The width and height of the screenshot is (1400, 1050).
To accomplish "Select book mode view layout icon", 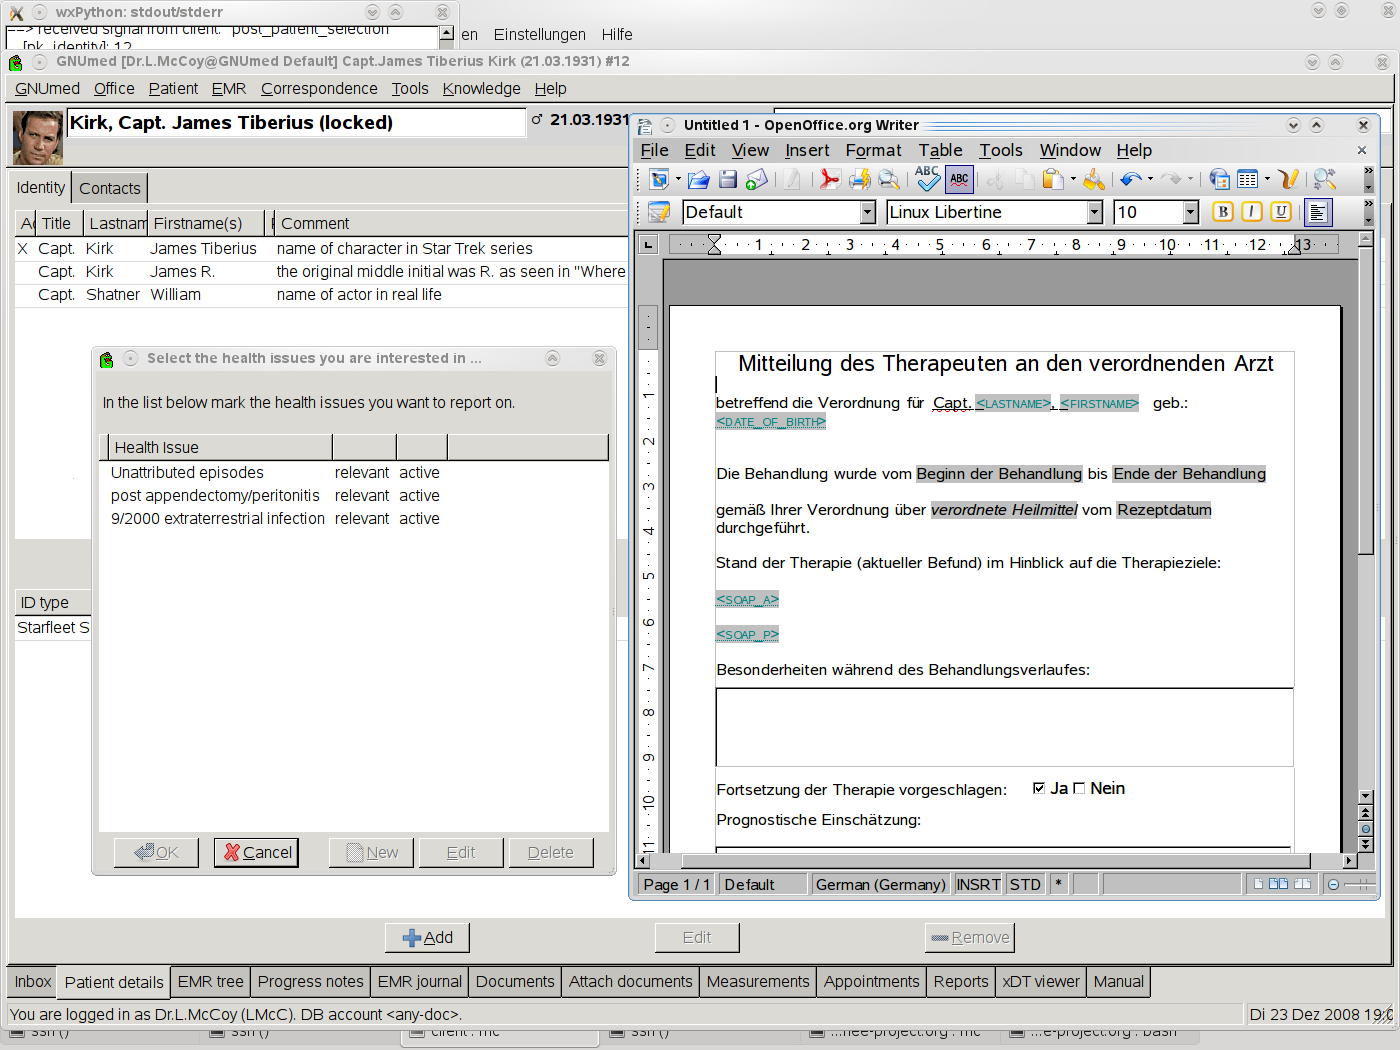I will [x=1302, y=884].
